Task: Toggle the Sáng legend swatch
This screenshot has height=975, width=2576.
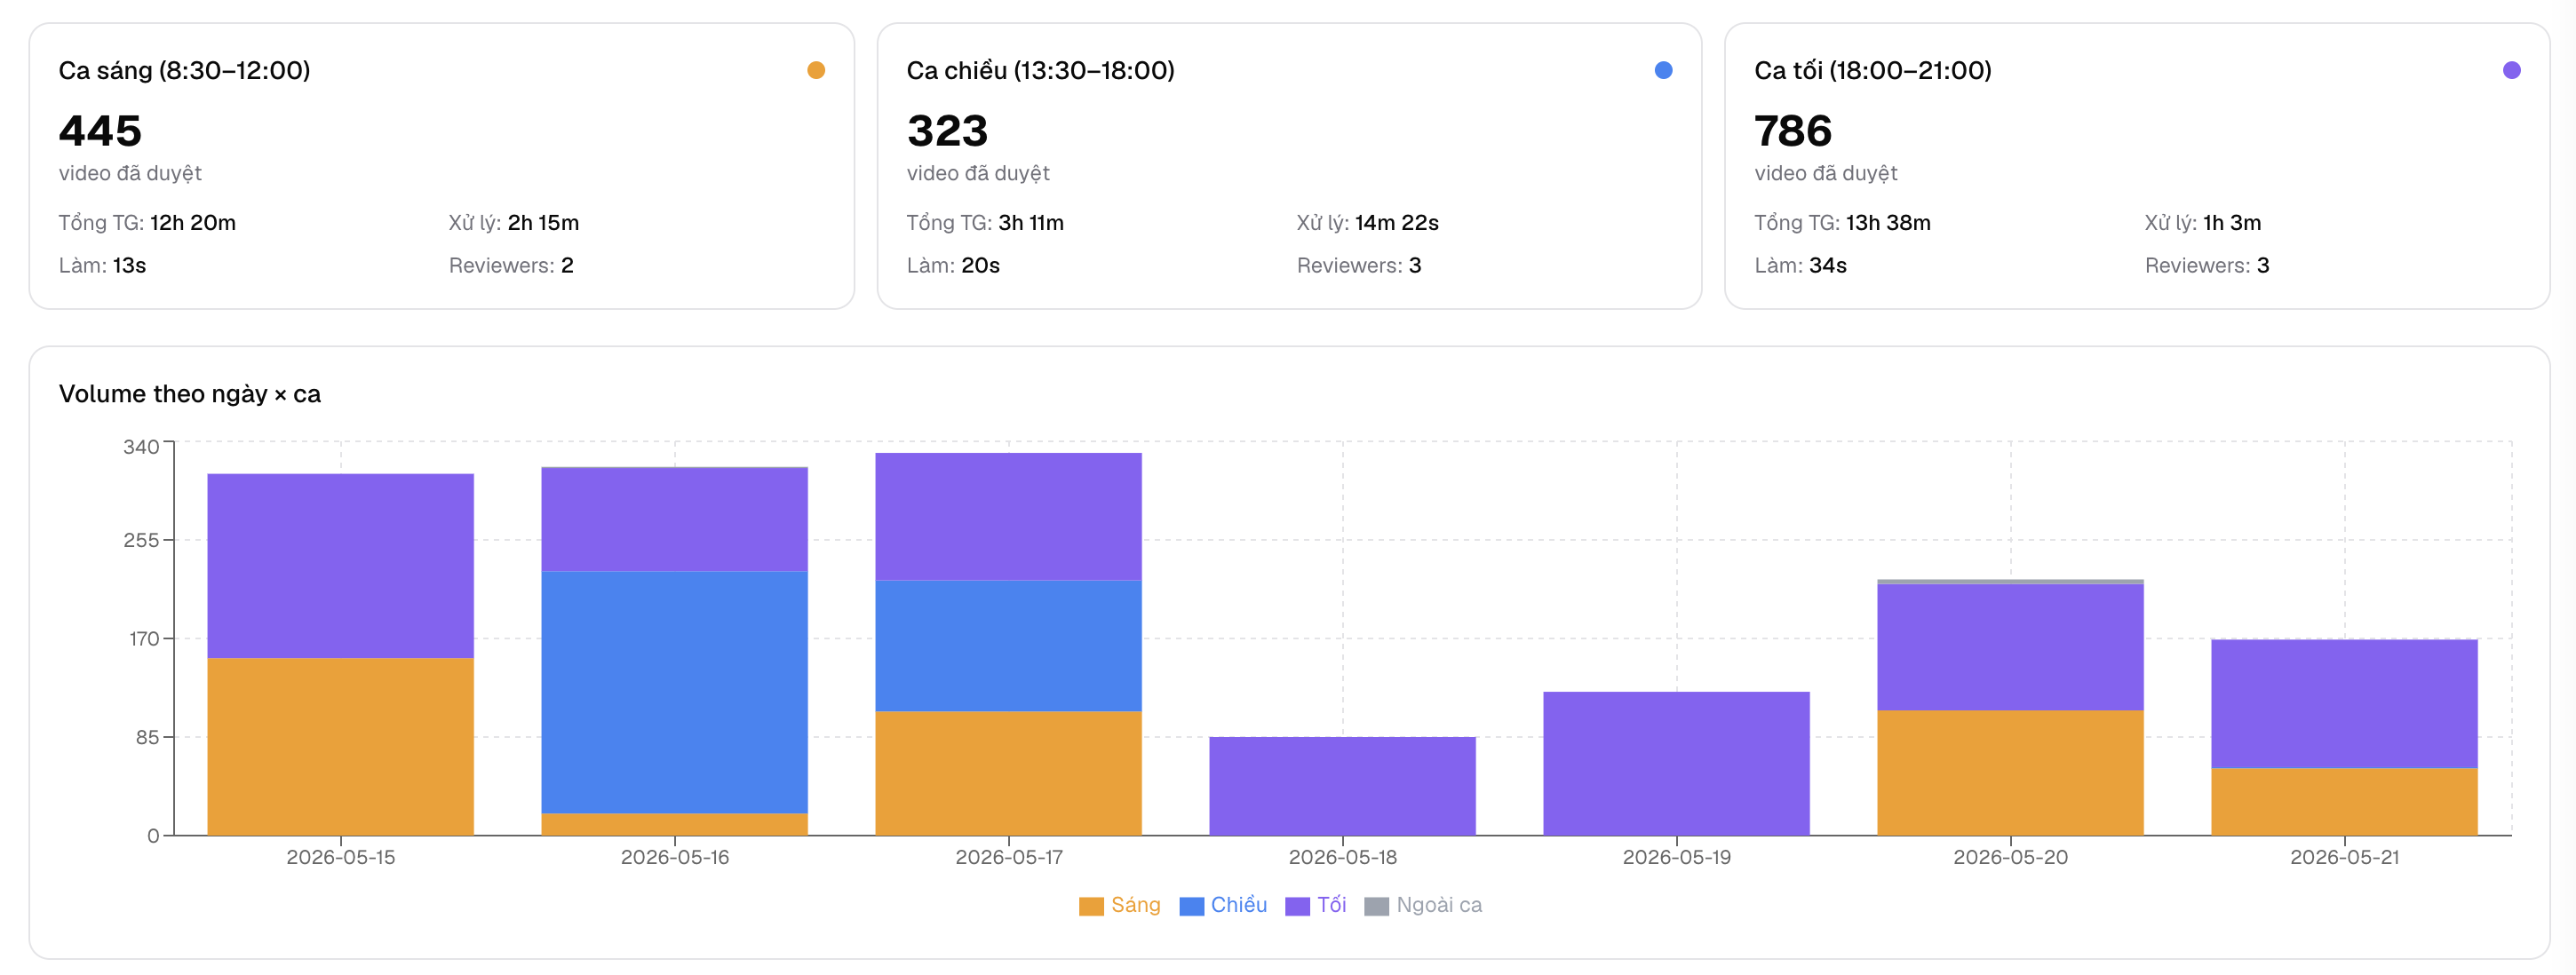Action: (x=1091, y=905)
